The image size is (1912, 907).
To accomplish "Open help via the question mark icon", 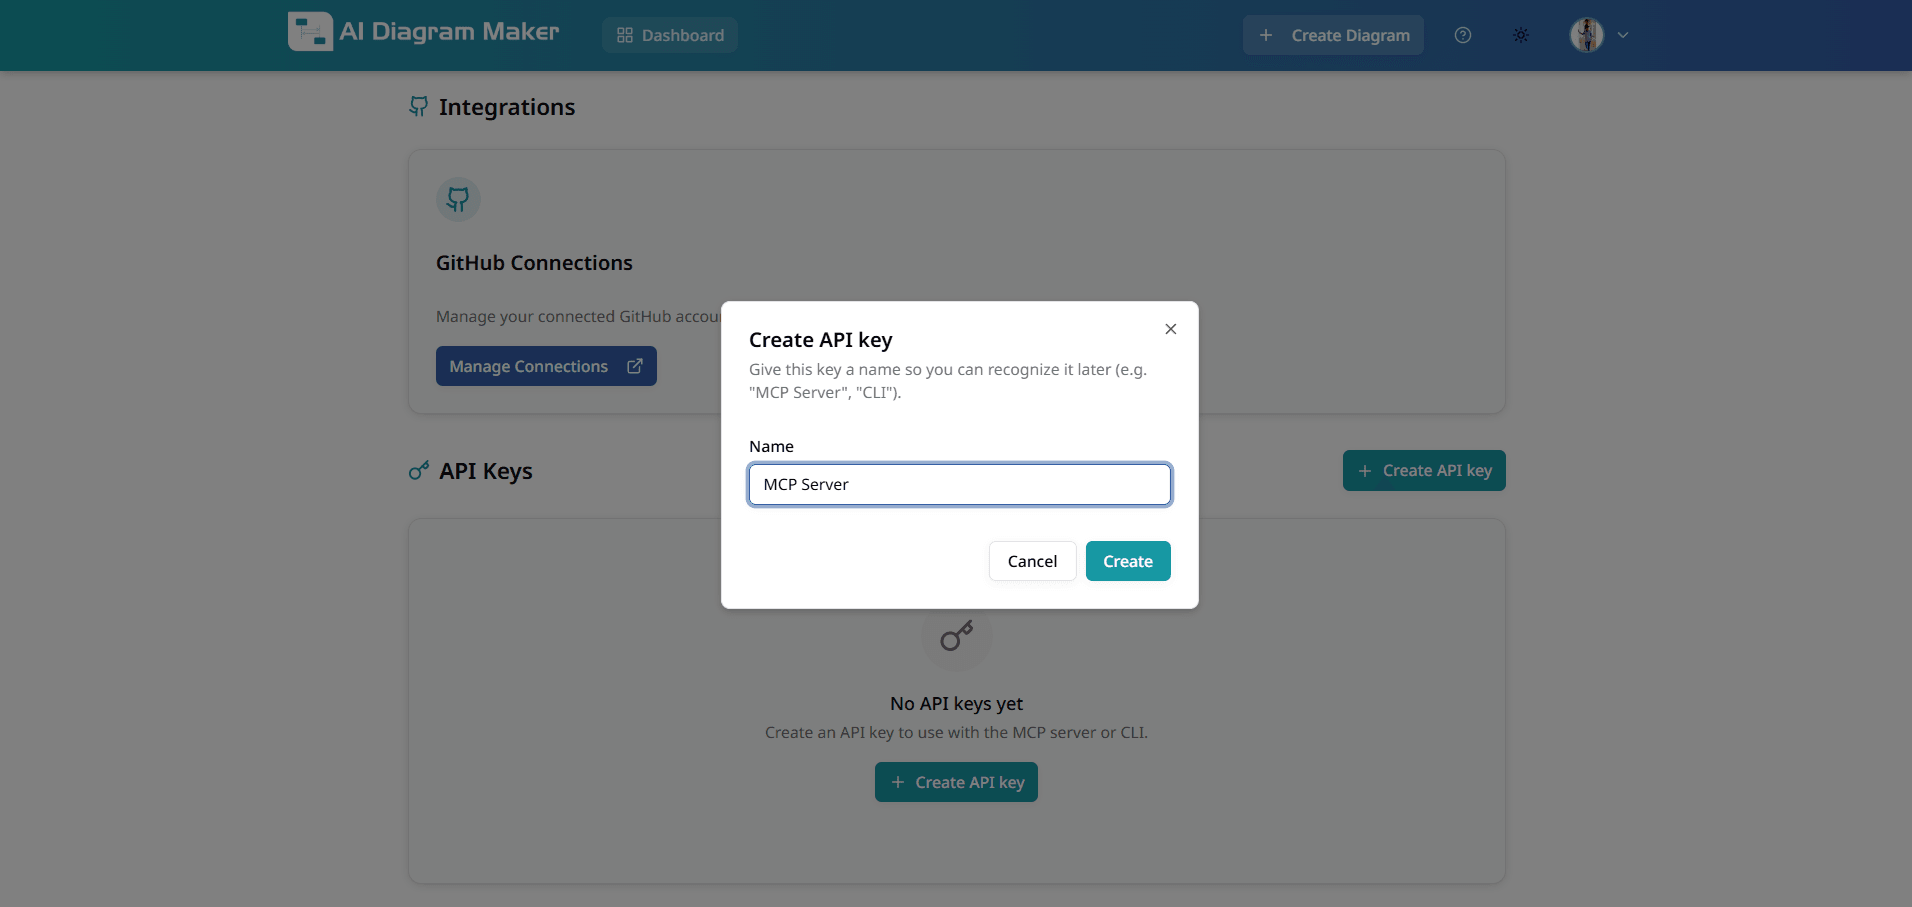I will click(1463, 34).
